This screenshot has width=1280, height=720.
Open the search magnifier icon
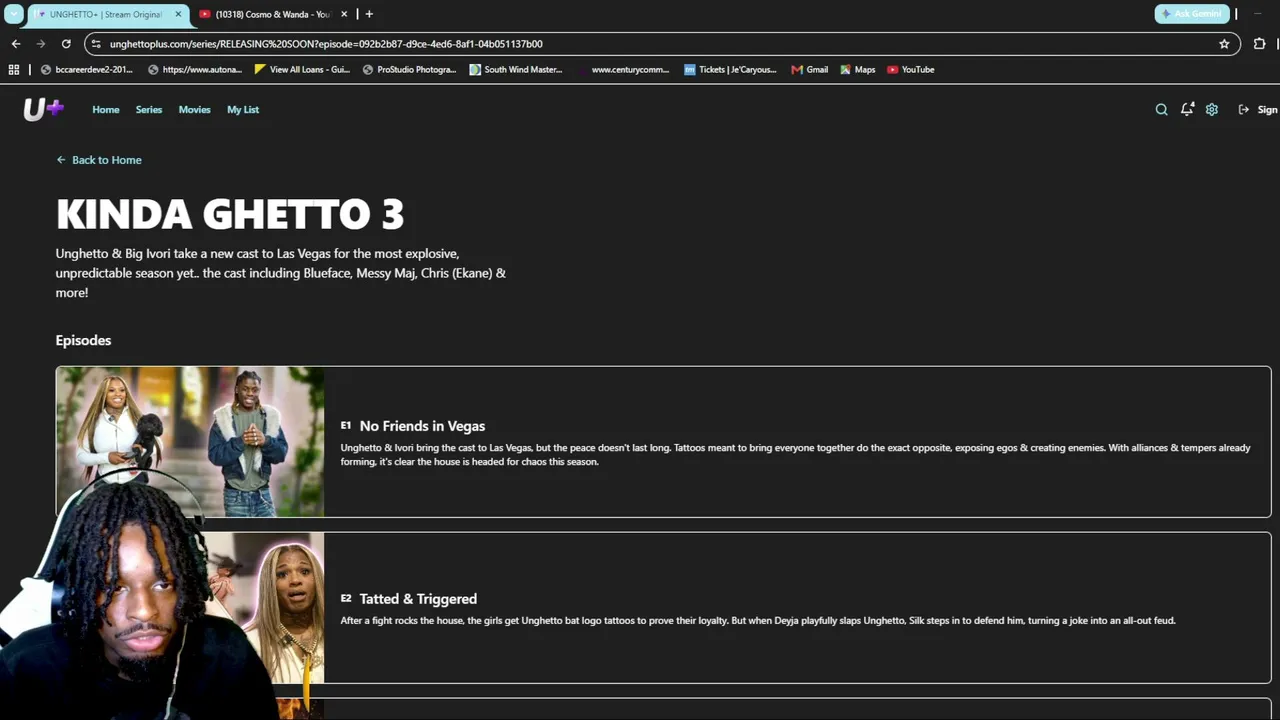(1161, 110)
